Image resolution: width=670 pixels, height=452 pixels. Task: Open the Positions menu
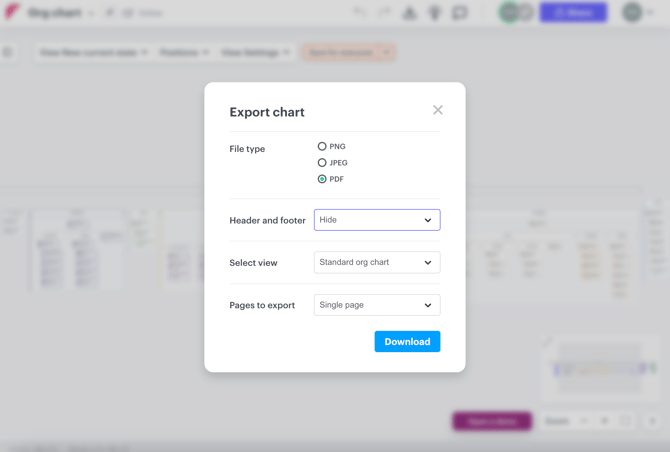coord(184,53)
